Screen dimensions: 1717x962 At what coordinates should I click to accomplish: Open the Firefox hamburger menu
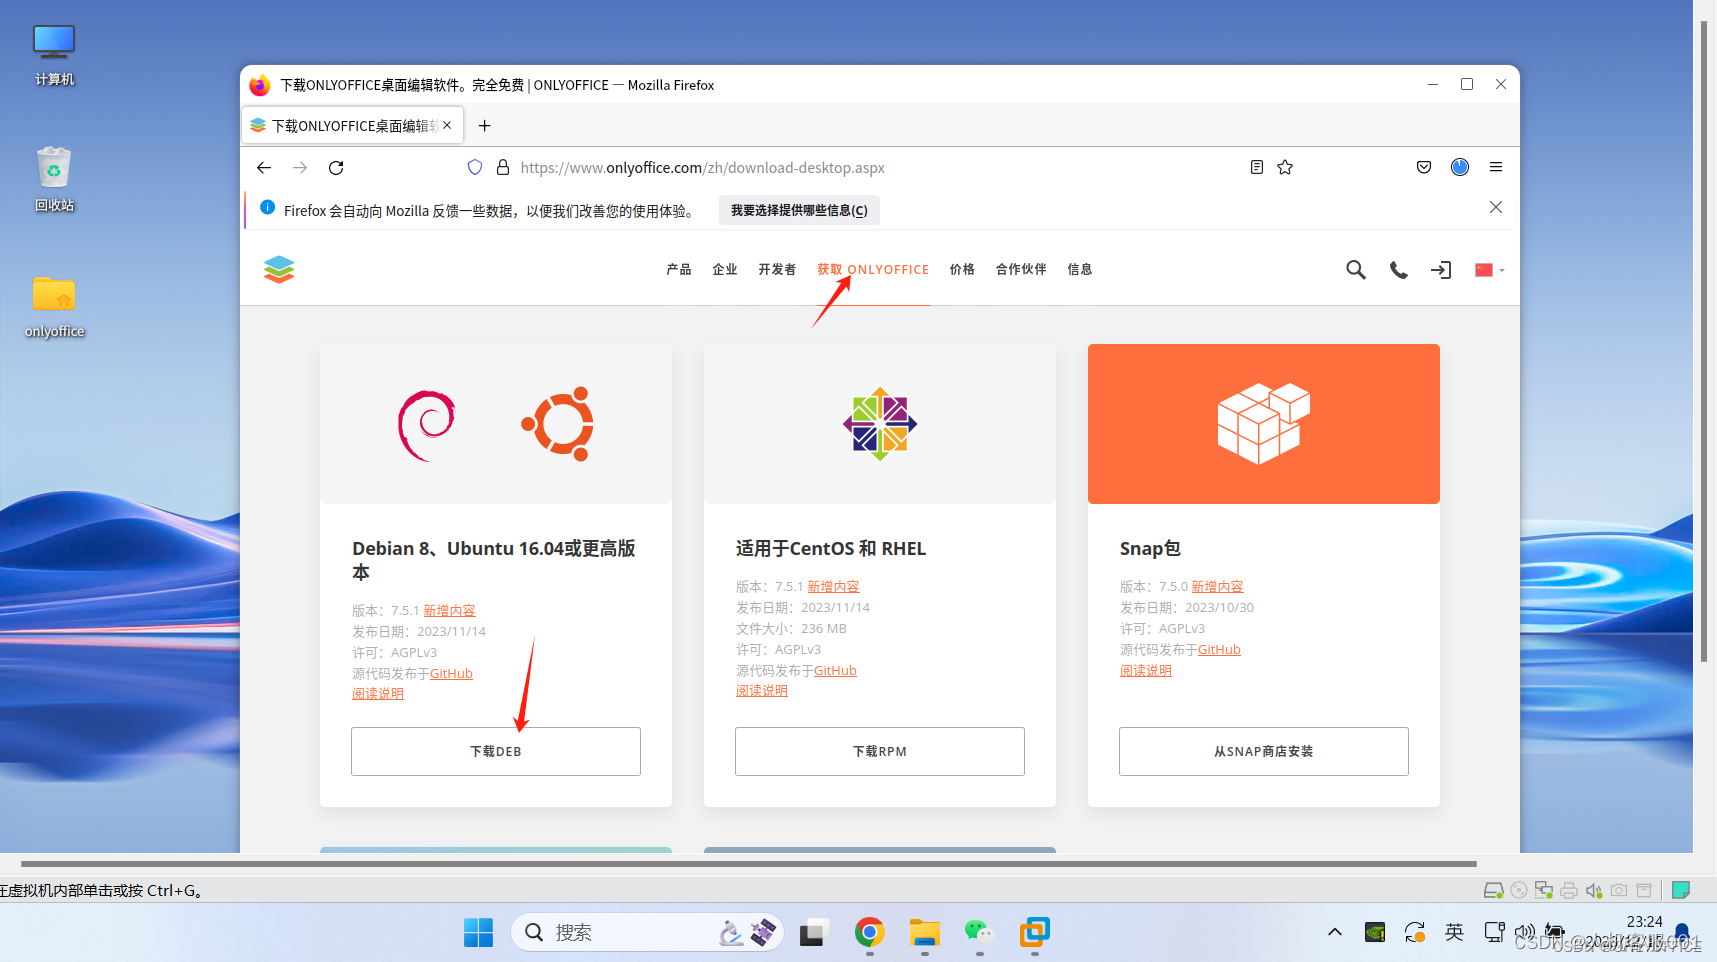[1496, 167]
